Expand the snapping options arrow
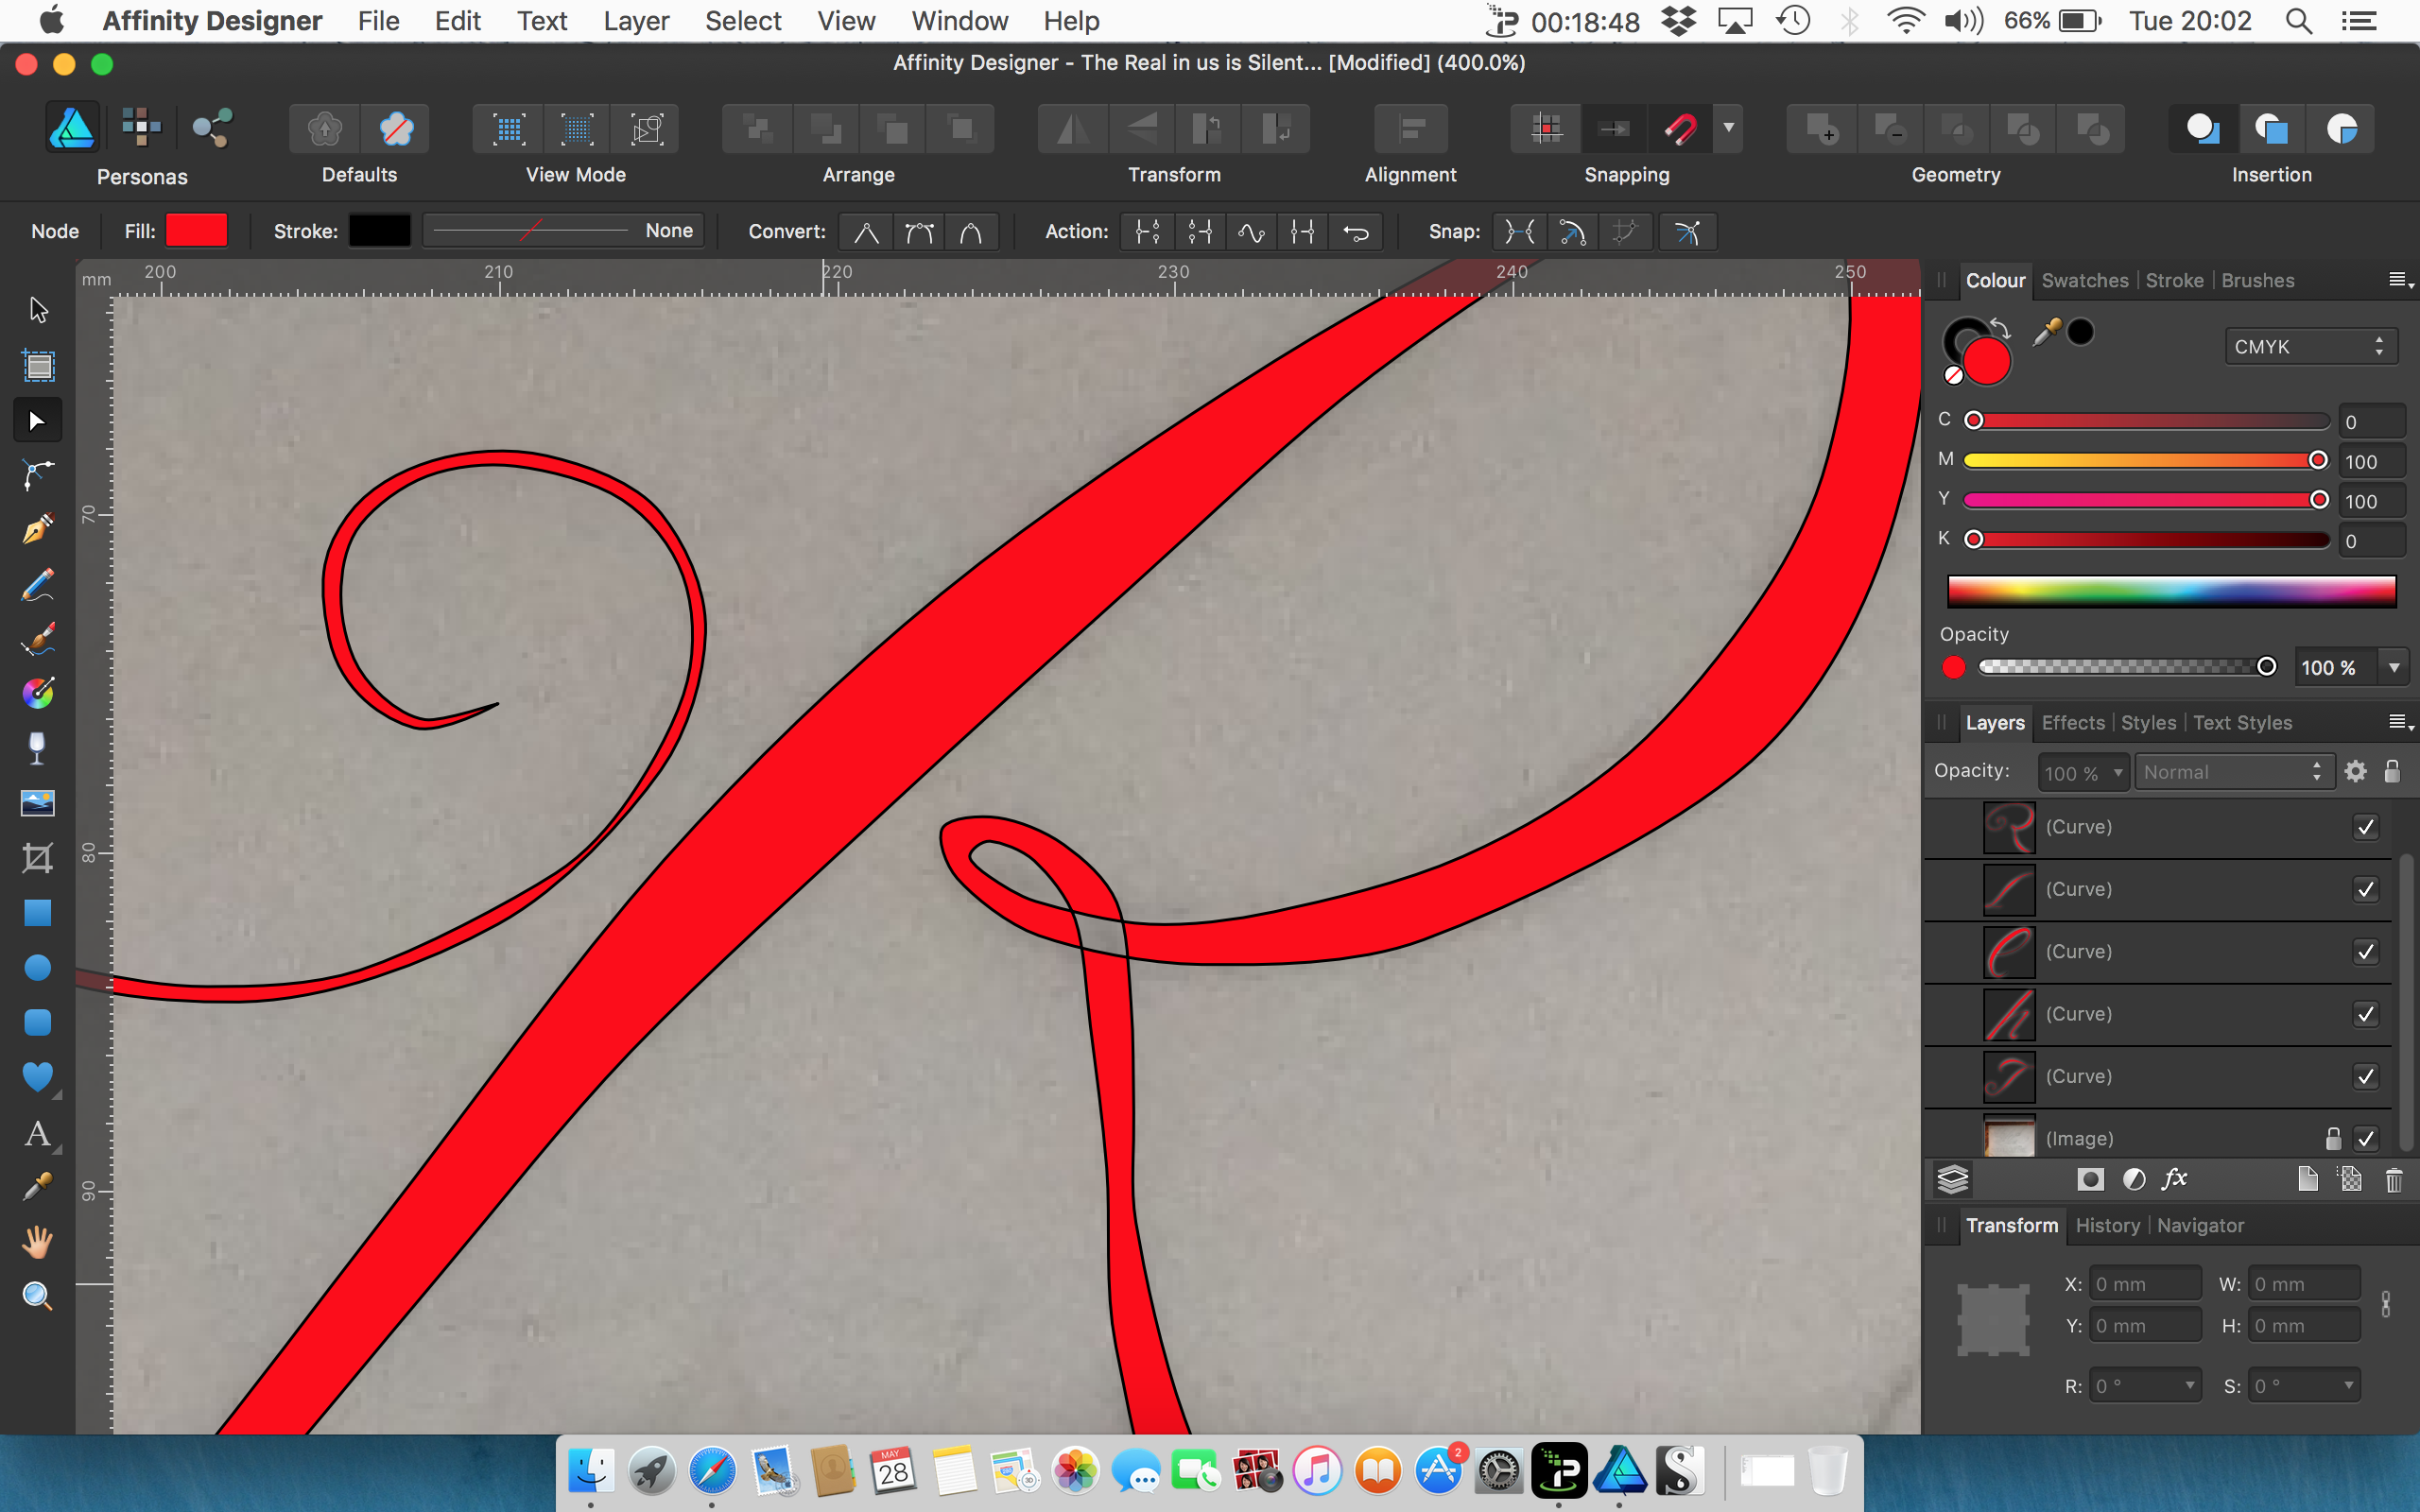This screenshot has width=2420, height=1512. [x=1729, y=128]
